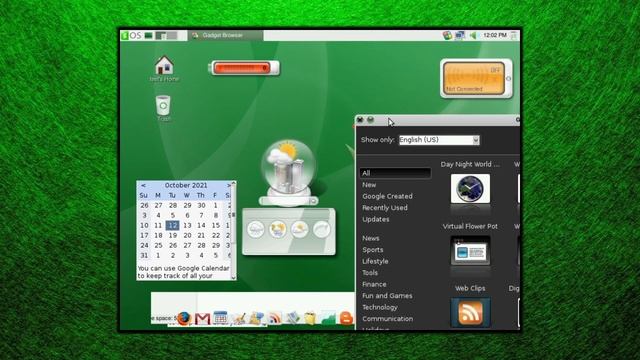Open the green finance chart dock icon

(328, 318)
